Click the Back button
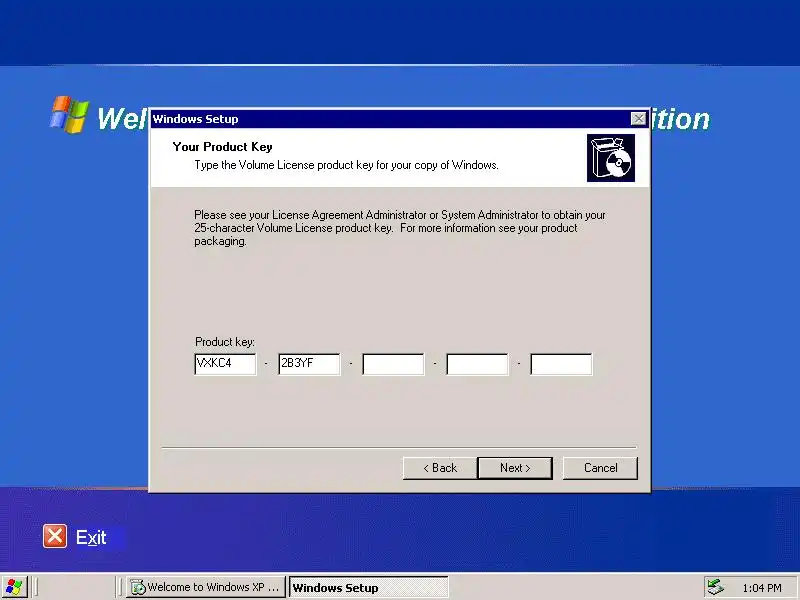Image resolution: width=800 pixels, height=600 pixels. (x=440, y=468)
